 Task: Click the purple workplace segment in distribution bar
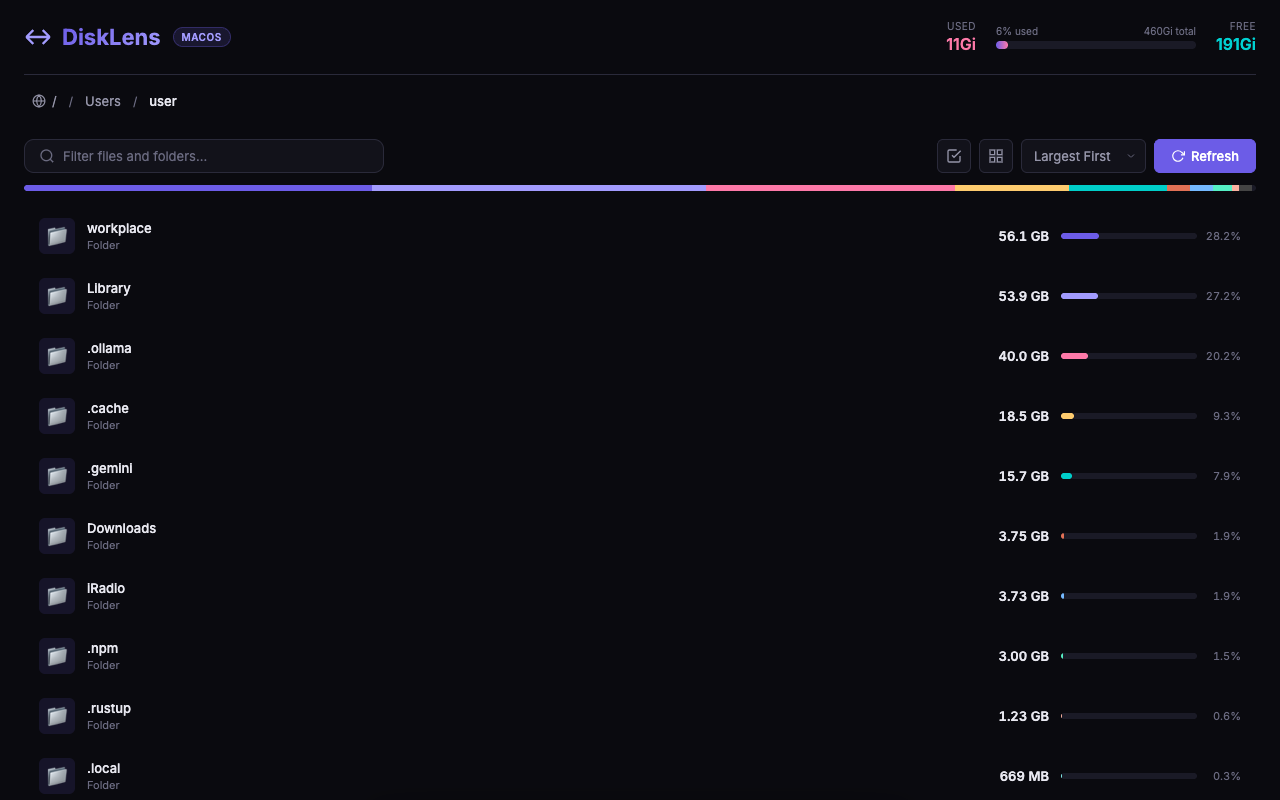tap(198, 188)
